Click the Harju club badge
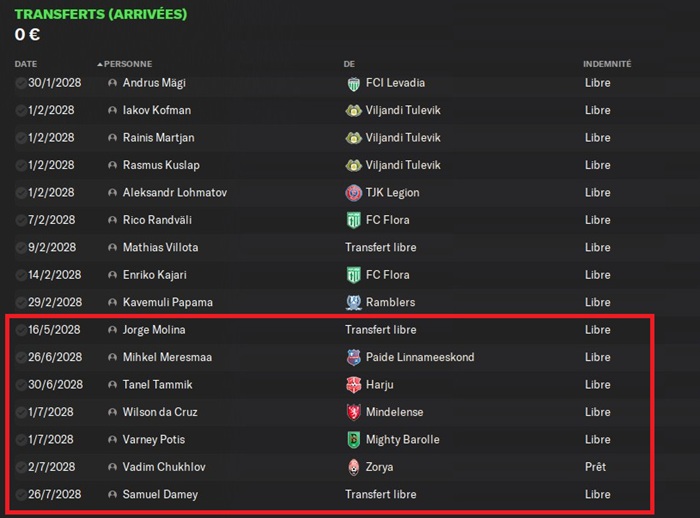 coord(352,385)
